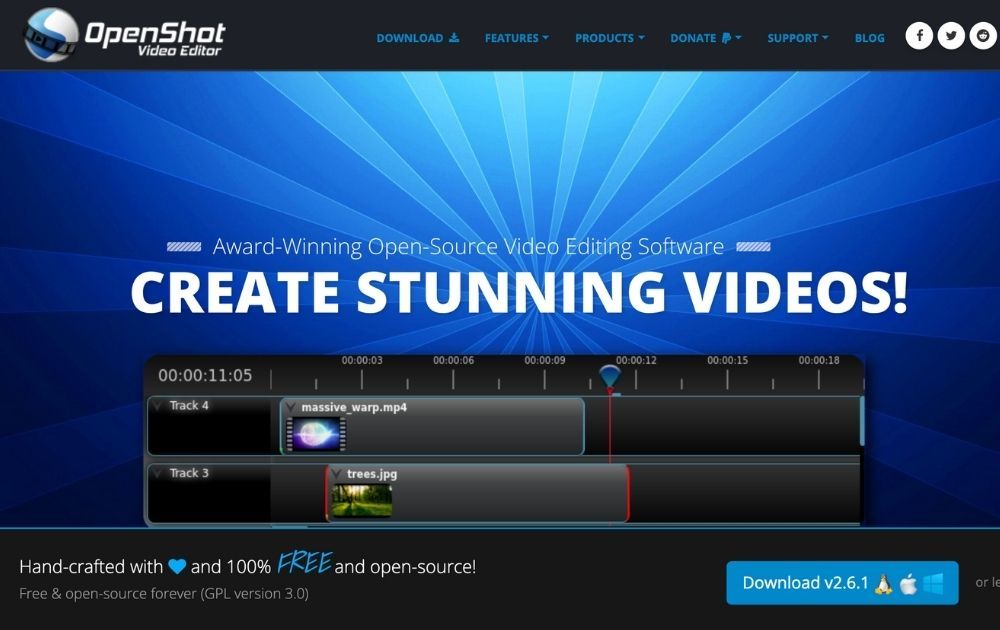Click the 00:00:06 ruler mark
Viewport: 1000px width, 630px height.
tap(453, 360)
